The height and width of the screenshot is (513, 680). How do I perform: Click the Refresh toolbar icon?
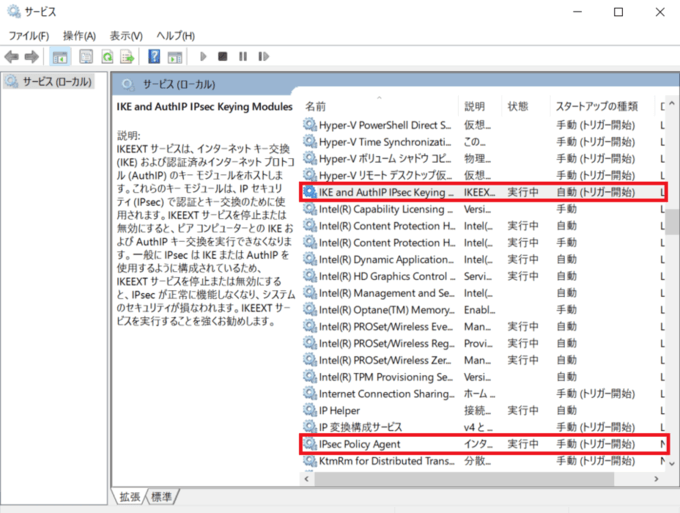(107, 57)
